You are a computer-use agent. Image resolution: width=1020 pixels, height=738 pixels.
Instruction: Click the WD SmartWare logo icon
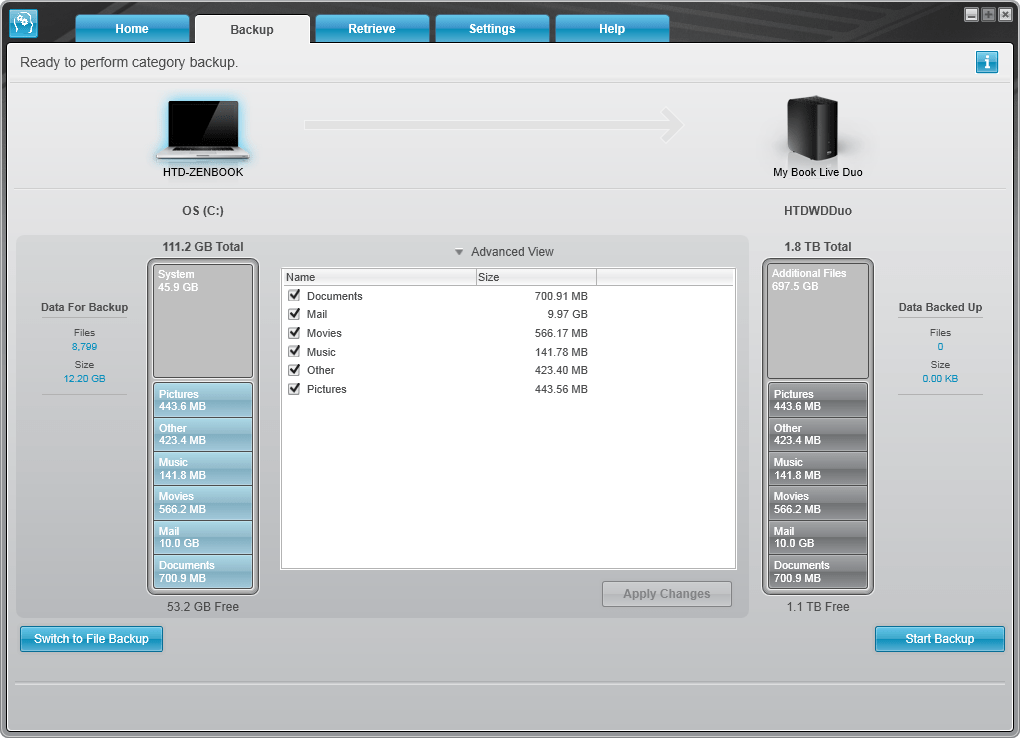coord(23,23)
